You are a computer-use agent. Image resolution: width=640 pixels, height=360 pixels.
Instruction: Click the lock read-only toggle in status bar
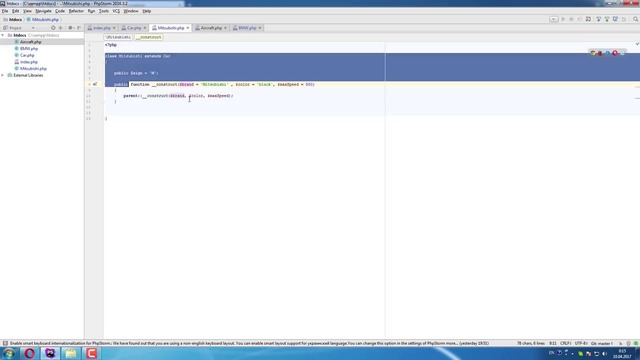[x=621, y=343]
